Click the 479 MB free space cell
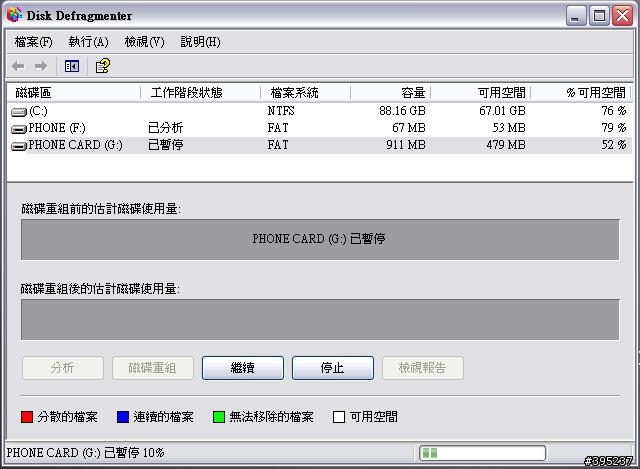Screen dimensions: 640x469 point(506,145)
